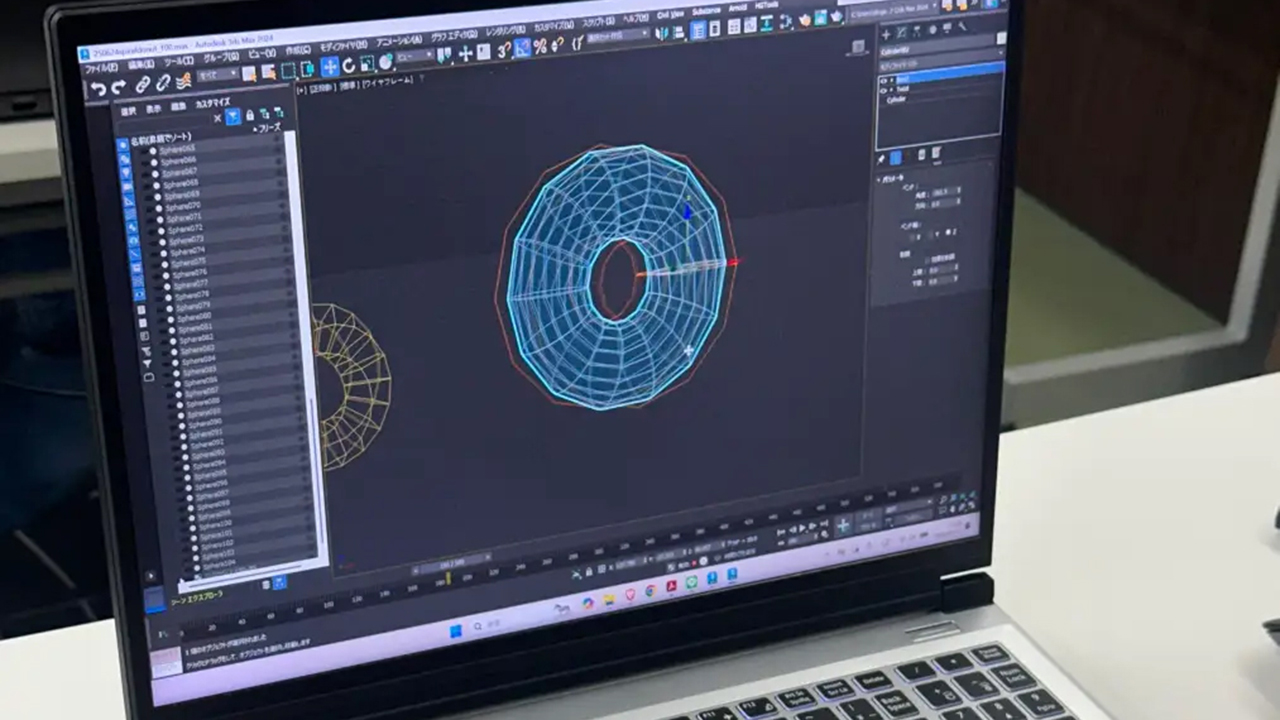Activate the Select and Rotate tool
Screen dimensions: 1280x720
pyautogui.click(x=348, y=66)
